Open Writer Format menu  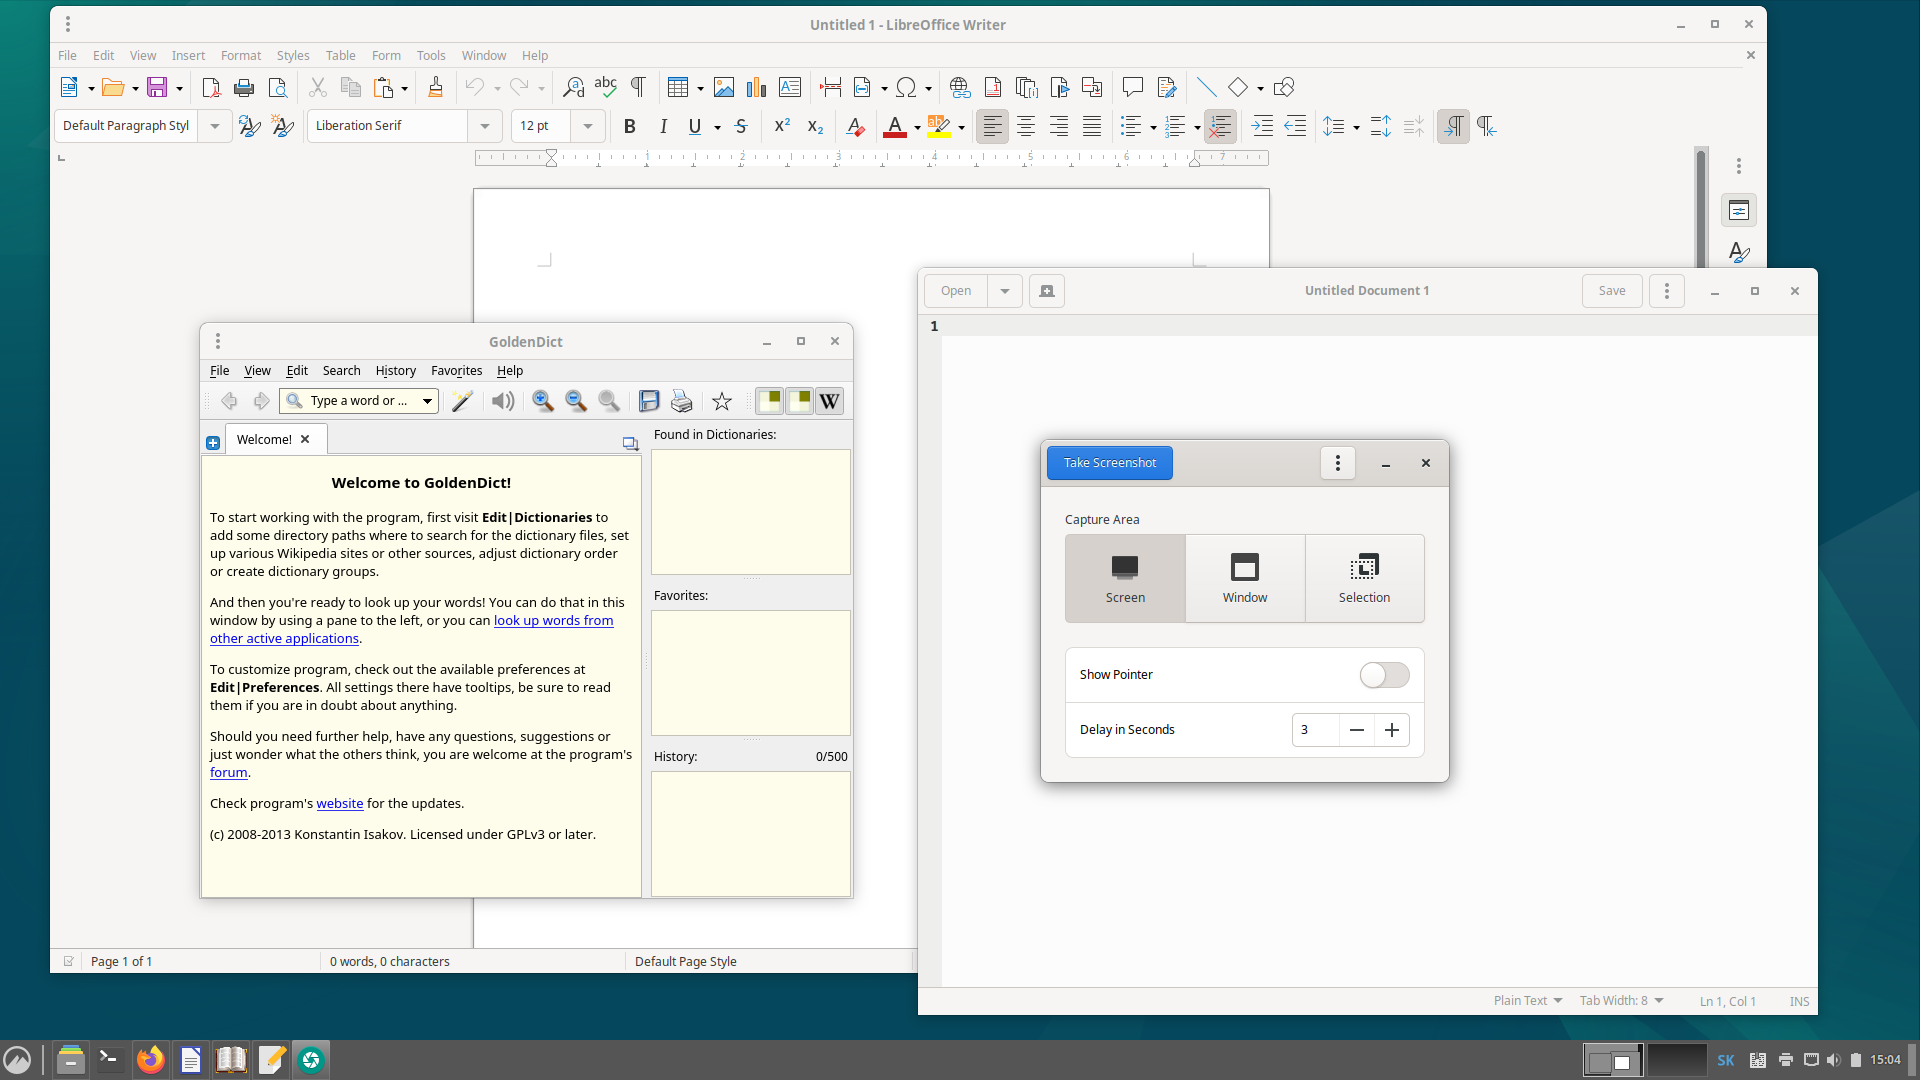[x=241, y=56]
